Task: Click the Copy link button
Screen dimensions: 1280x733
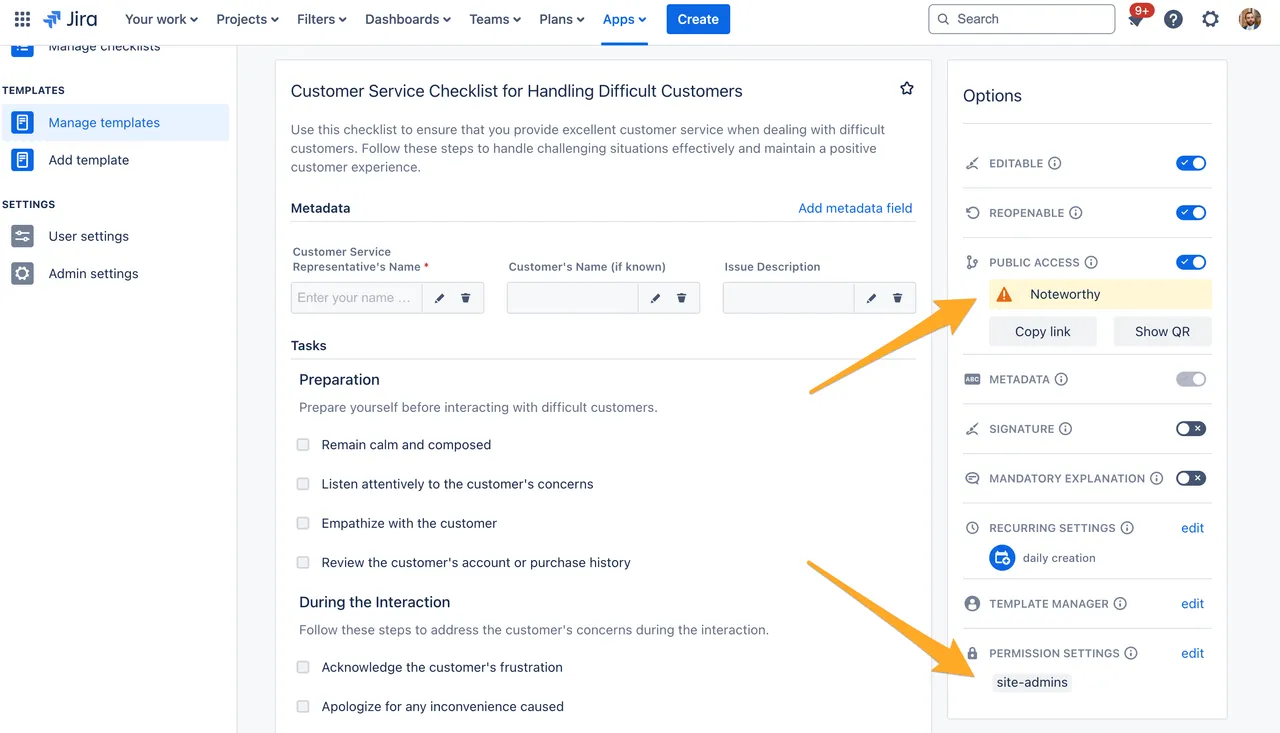Action: tap(1042, 332)
